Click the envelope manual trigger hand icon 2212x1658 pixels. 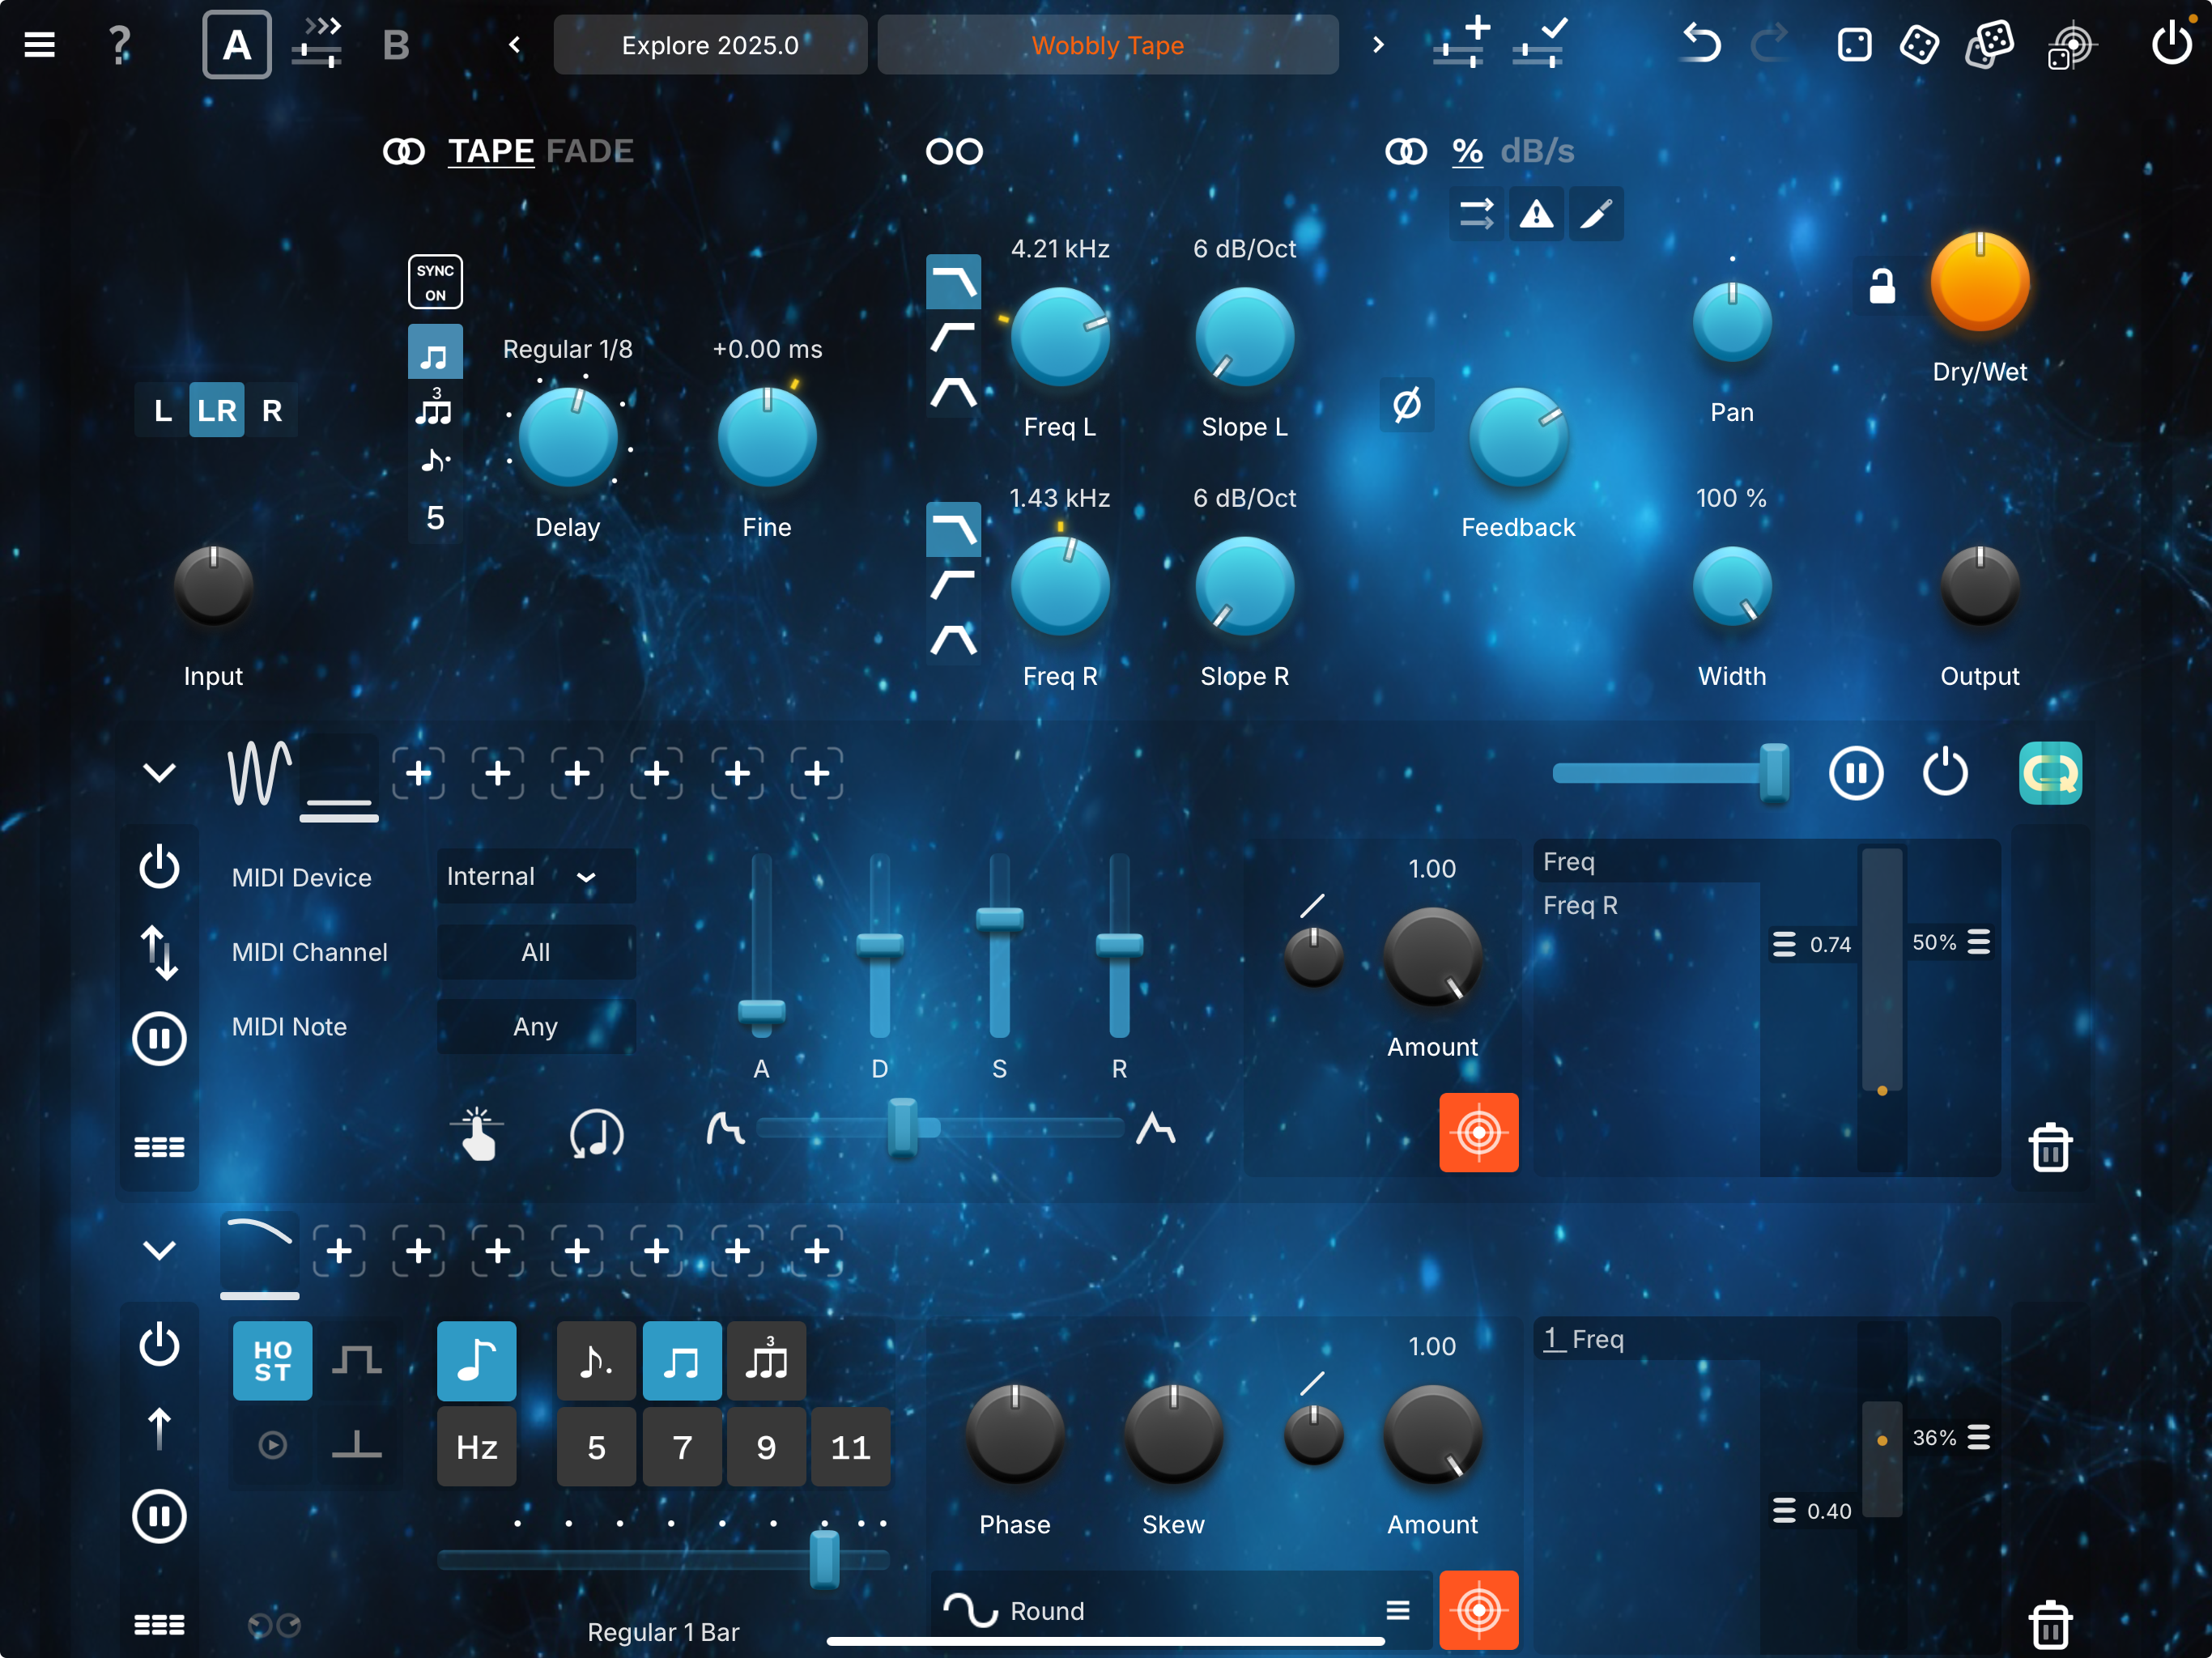477,1134
